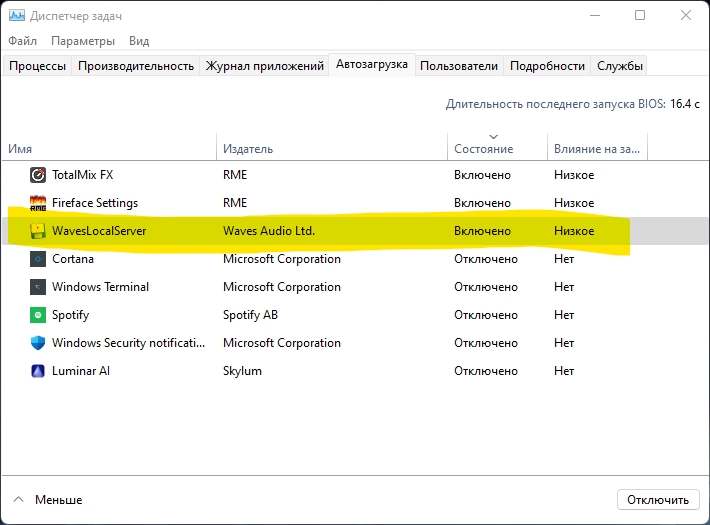
Task: Click Низкое impact of WavesLocalServer
Action: click(x=574, y=231)
